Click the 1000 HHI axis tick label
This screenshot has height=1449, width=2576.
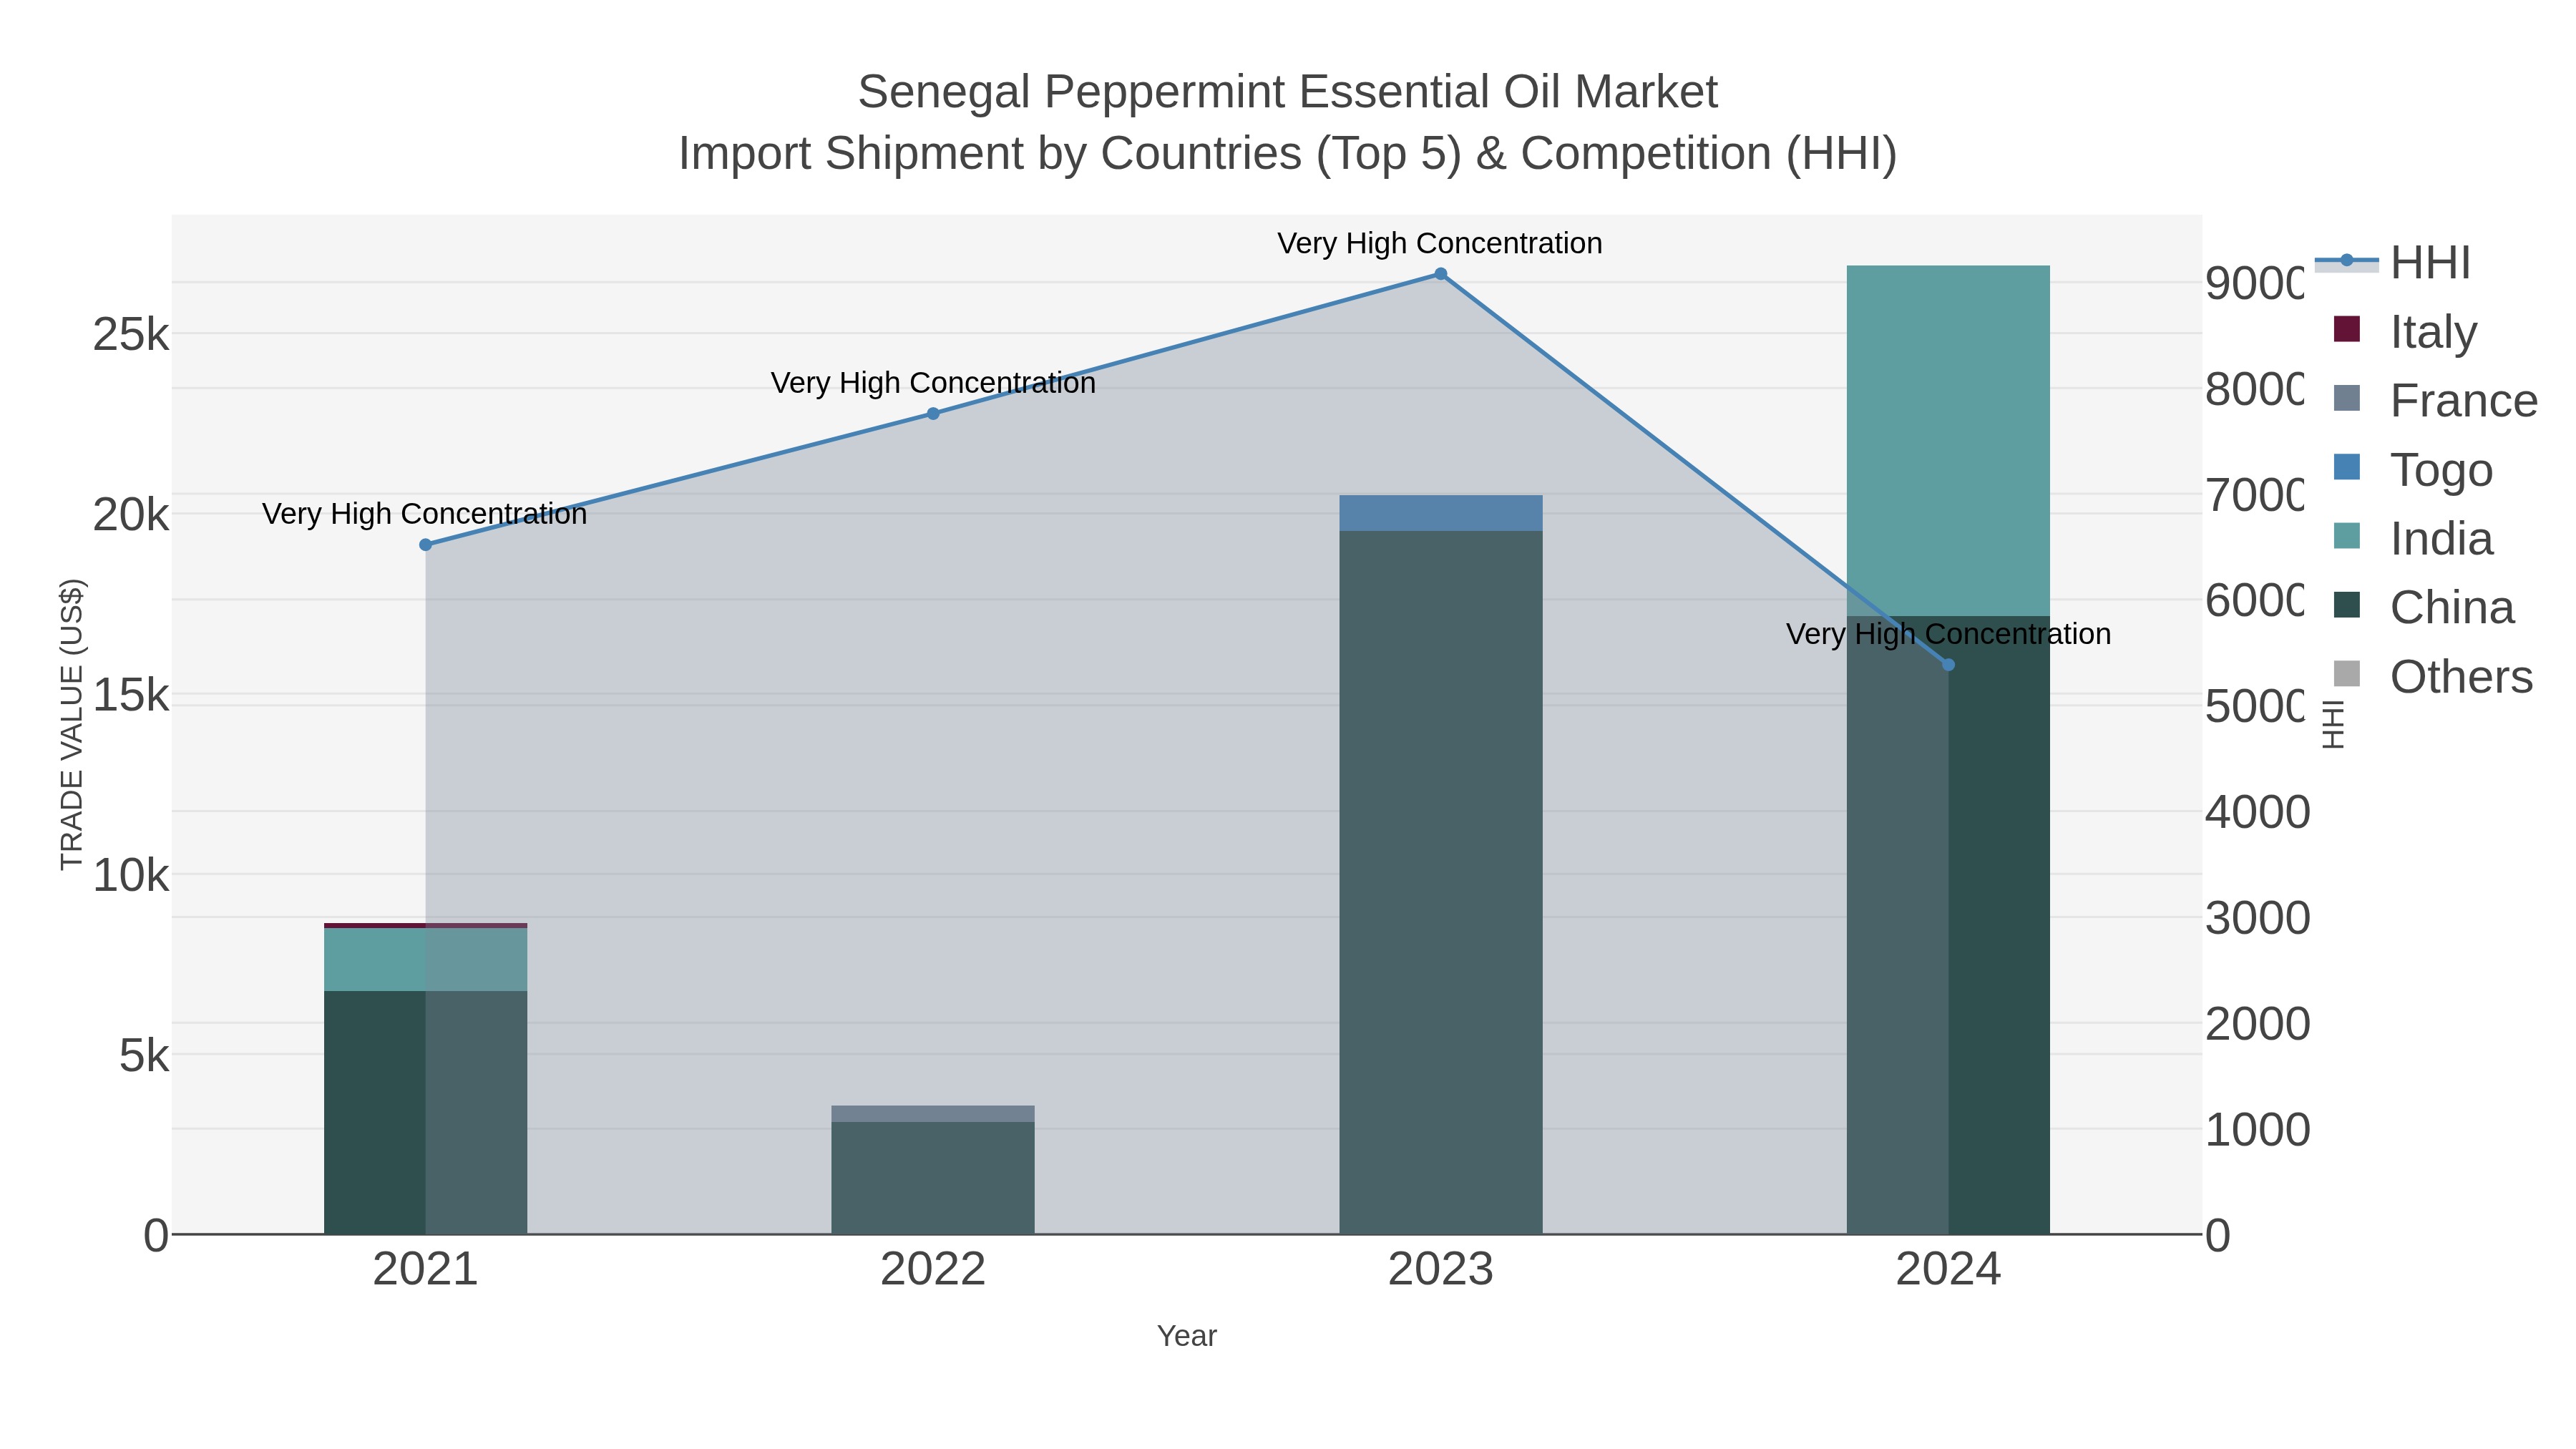pyautogui.click(x=2258, y=1130)
